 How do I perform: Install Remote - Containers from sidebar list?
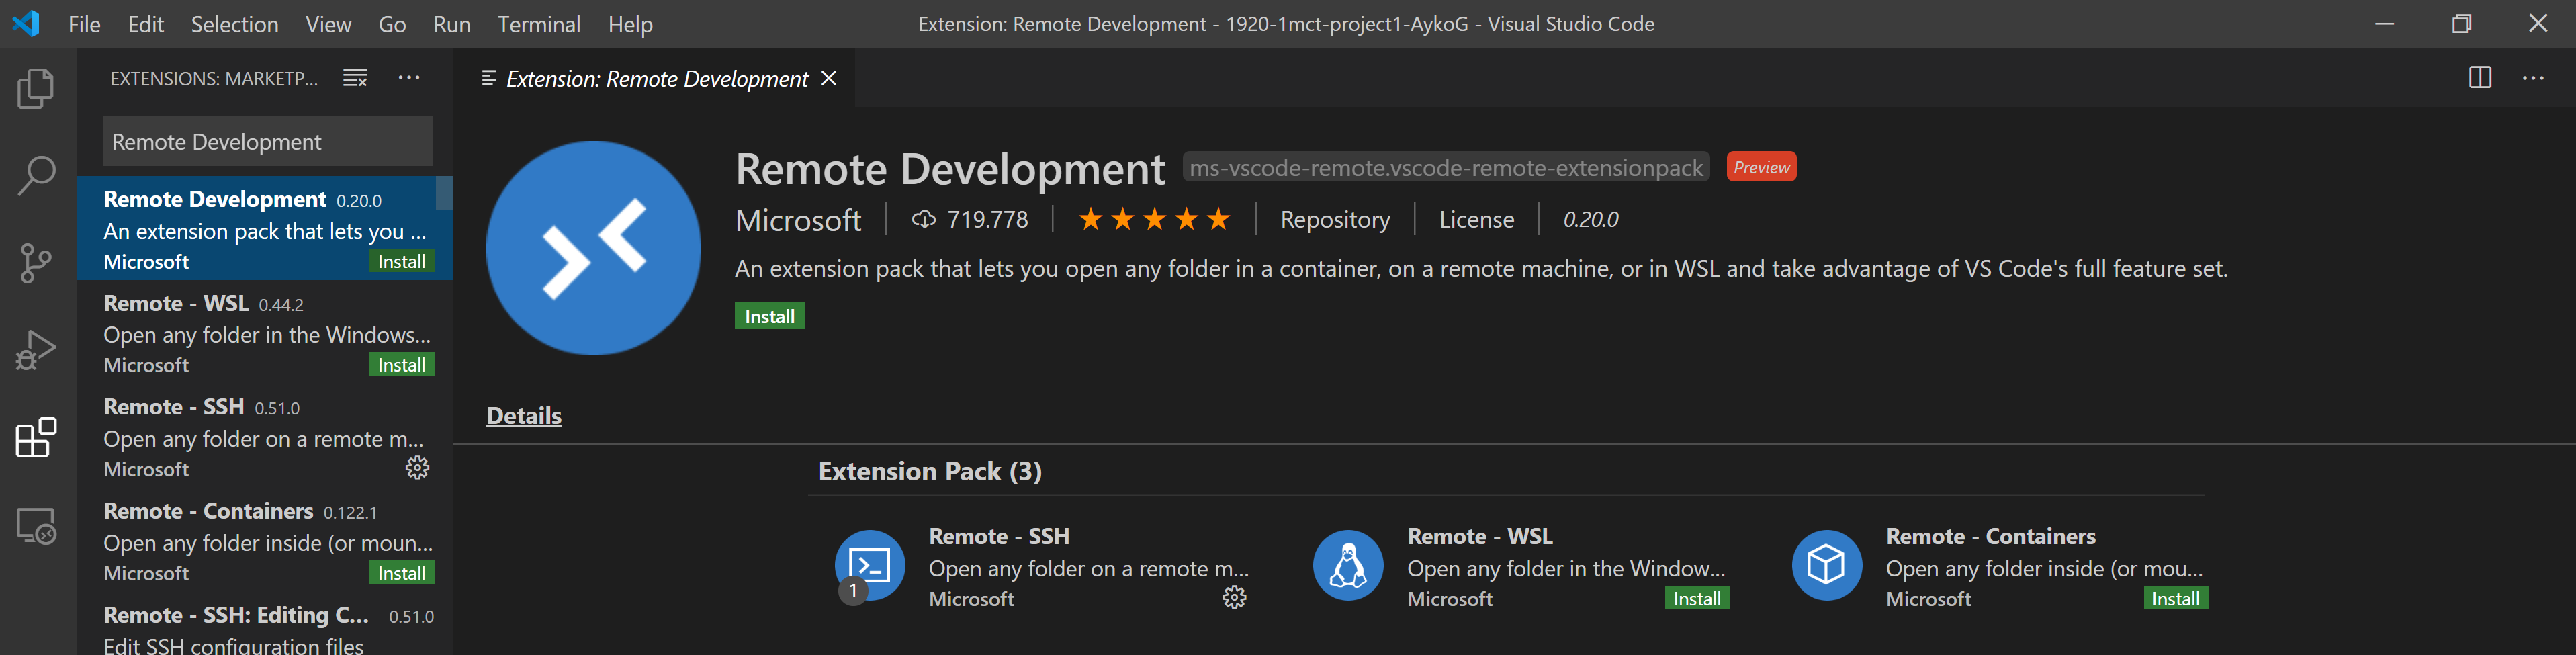click(x=402, y=573)
